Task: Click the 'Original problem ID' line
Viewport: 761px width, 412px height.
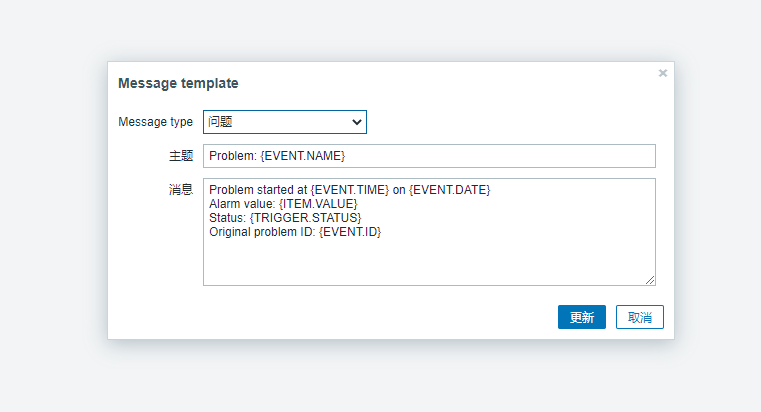Action: 295,232
